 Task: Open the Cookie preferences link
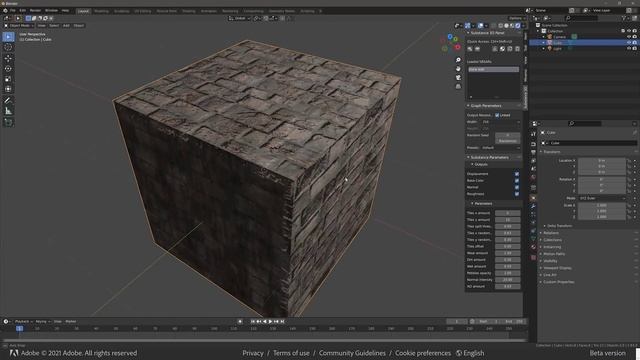click(423, 353)
